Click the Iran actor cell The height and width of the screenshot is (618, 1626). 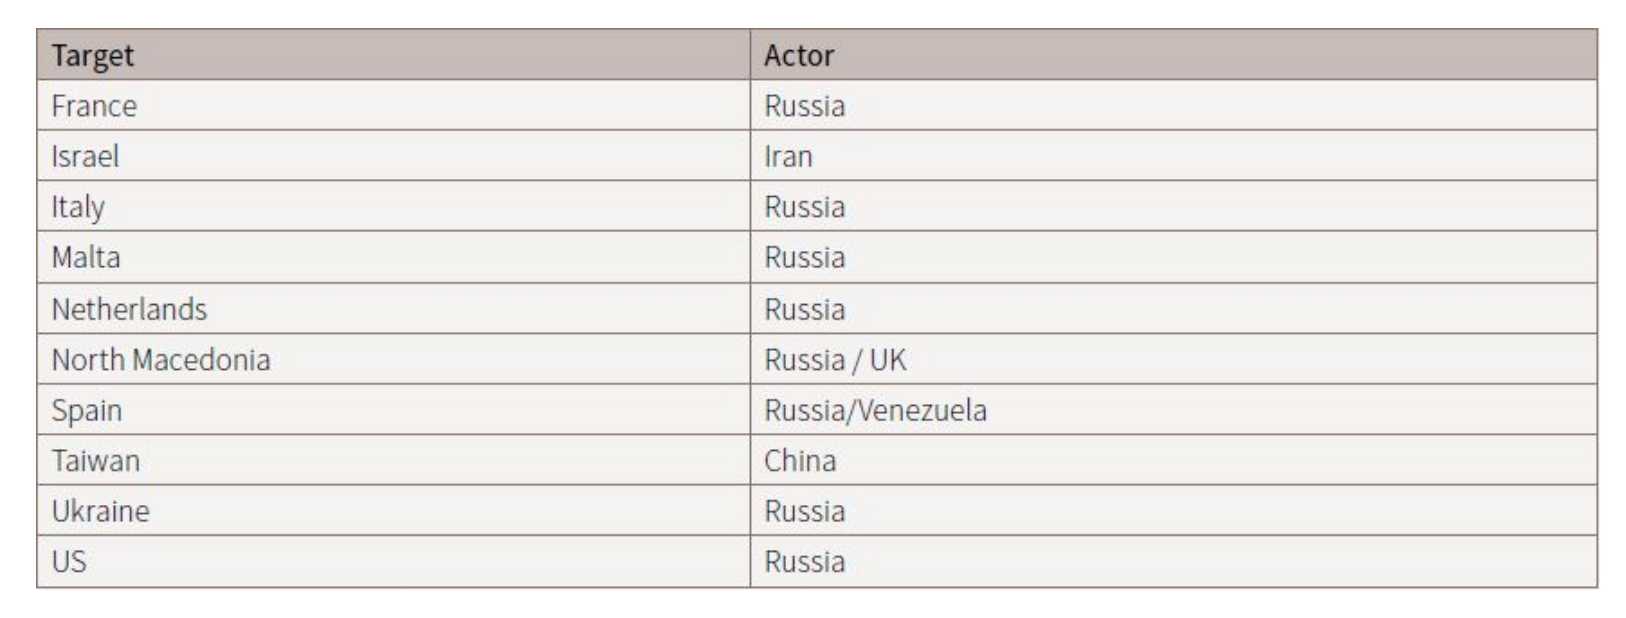tap(788, 156)
